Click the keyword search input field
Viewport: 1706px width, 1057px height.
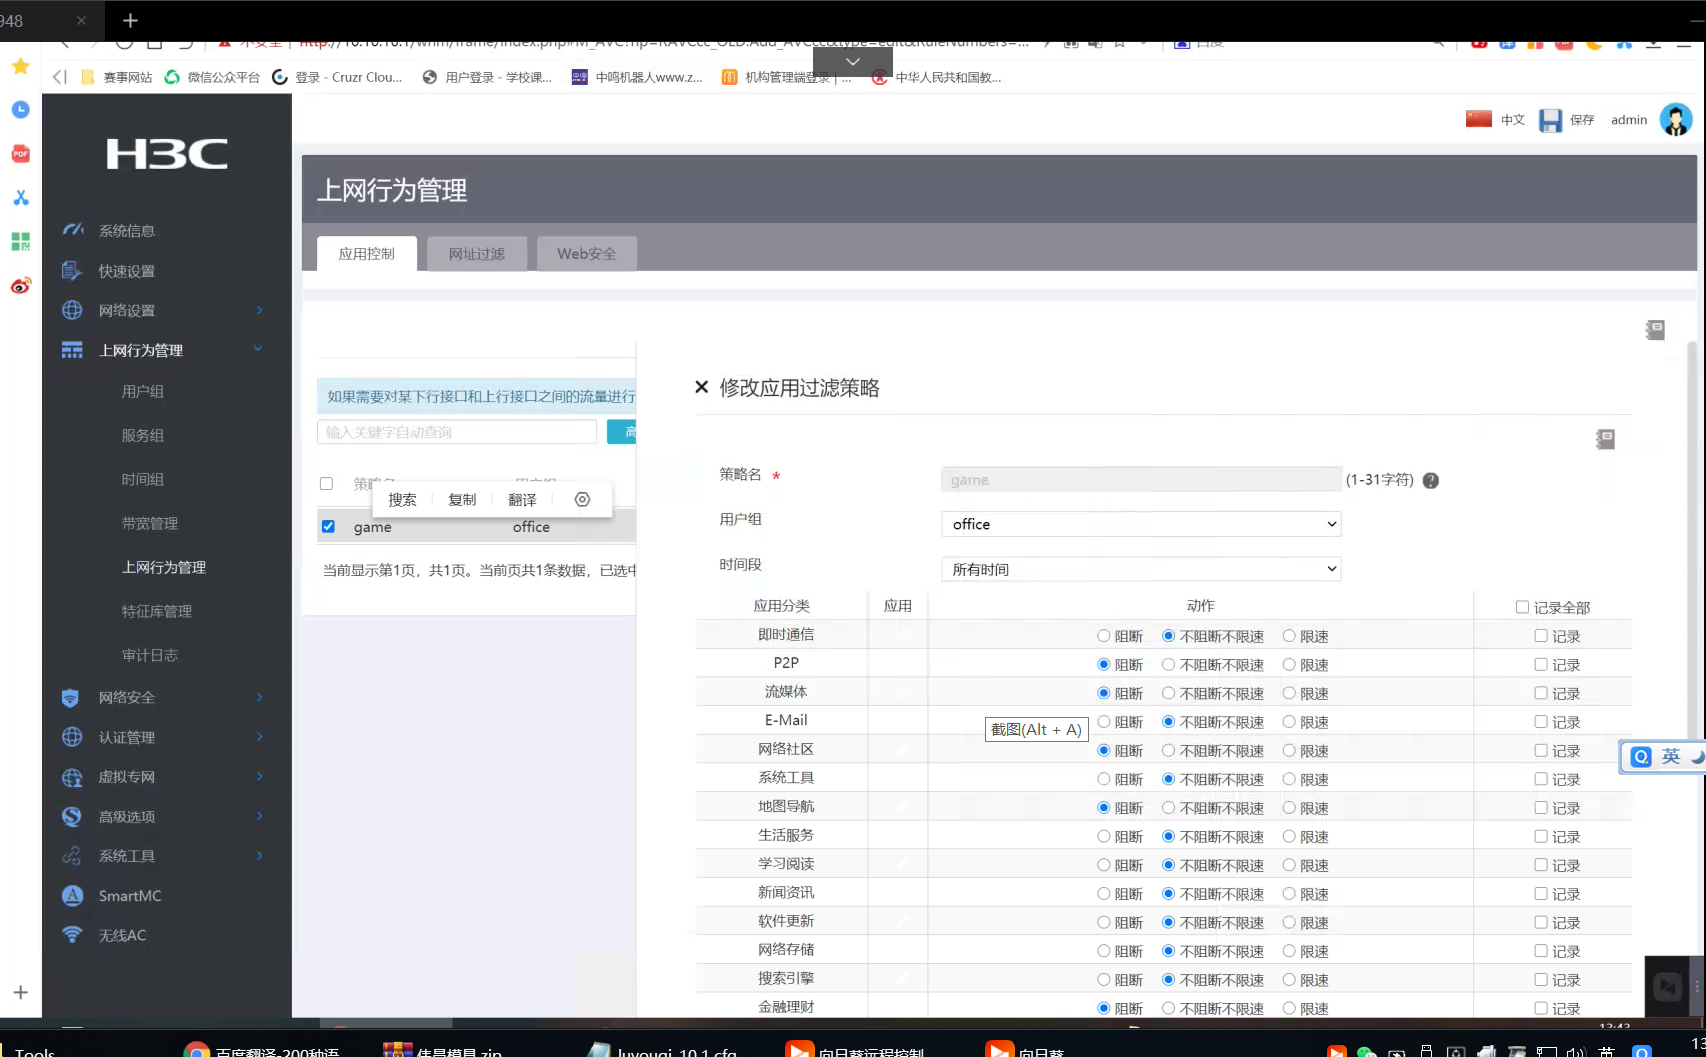click(x=456, y=432)
